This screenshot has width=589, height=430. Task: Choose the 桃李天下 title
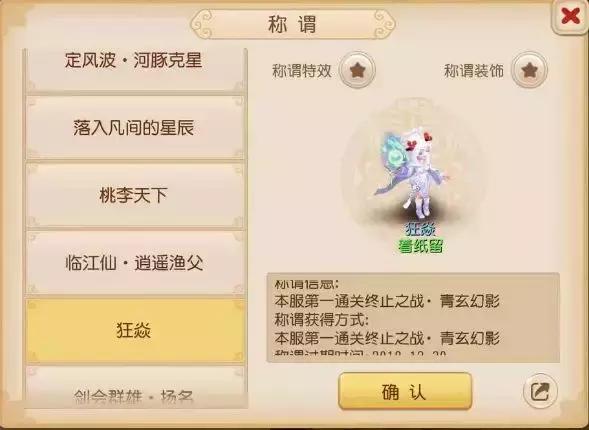[134, 195]
